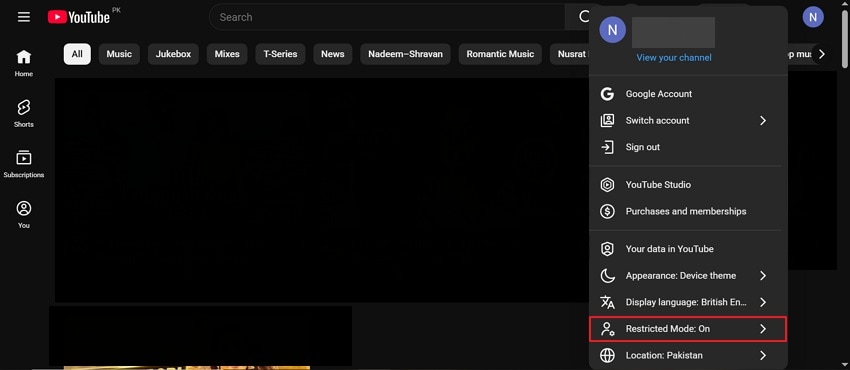Click the YouTube Studio hexagon icon
This screenshot has width=850, height=370.
coord(607,185)
